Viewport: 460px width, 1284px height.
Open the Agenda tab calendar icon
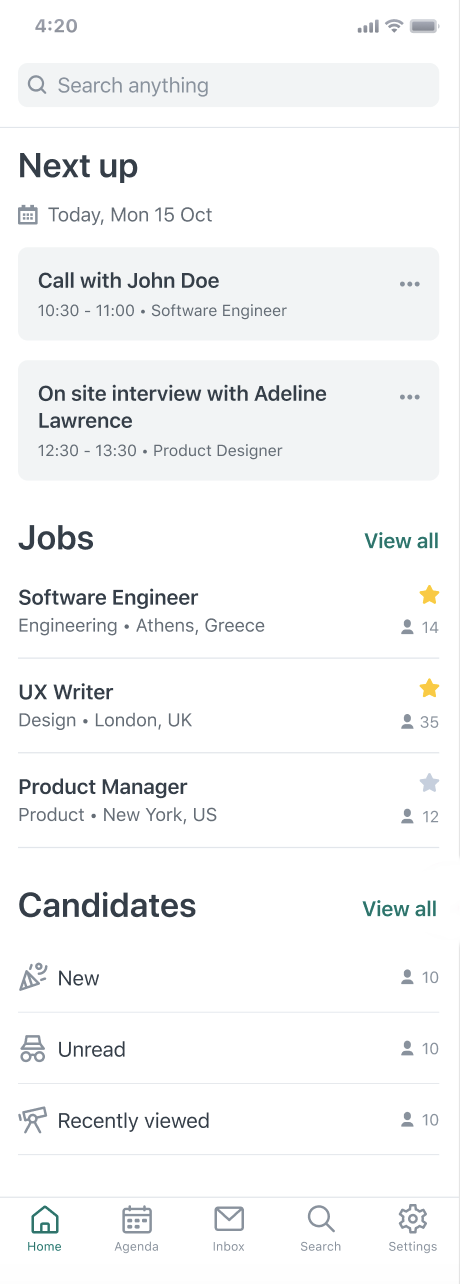tap(137, 1219)
